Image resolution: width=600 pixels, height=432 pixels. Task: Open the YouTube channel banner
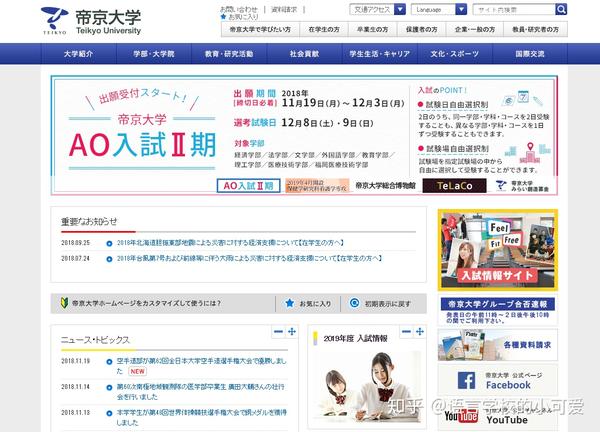point(497,415)
